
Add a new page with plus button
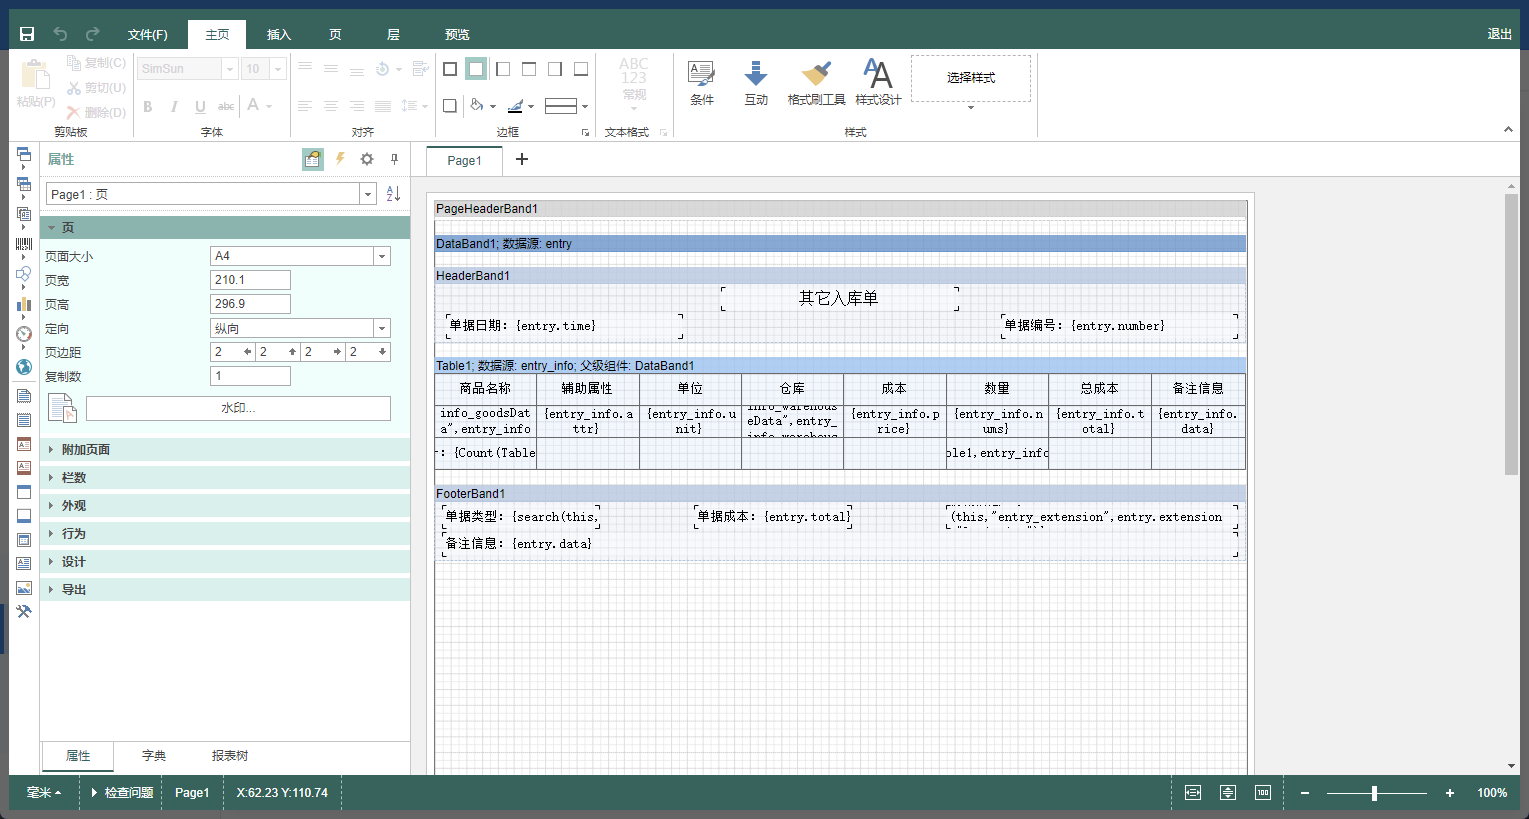click(x=522, y=159)
